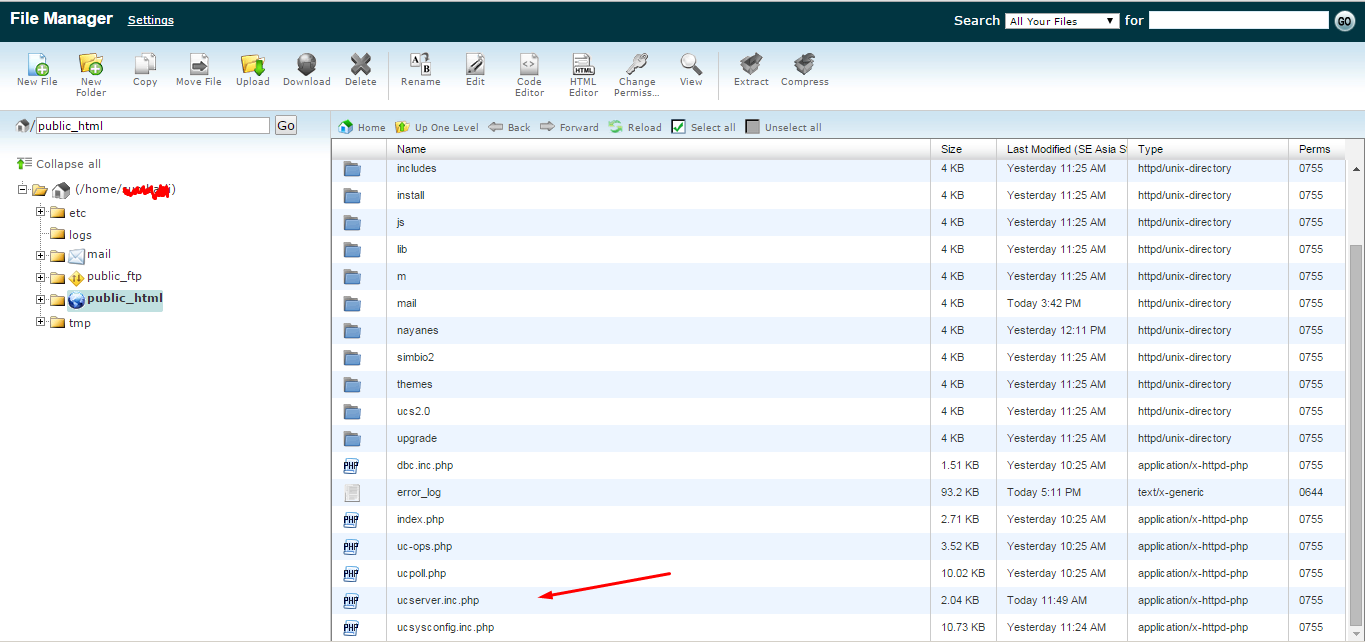Select the install folder row

click(x=839, y=195)
